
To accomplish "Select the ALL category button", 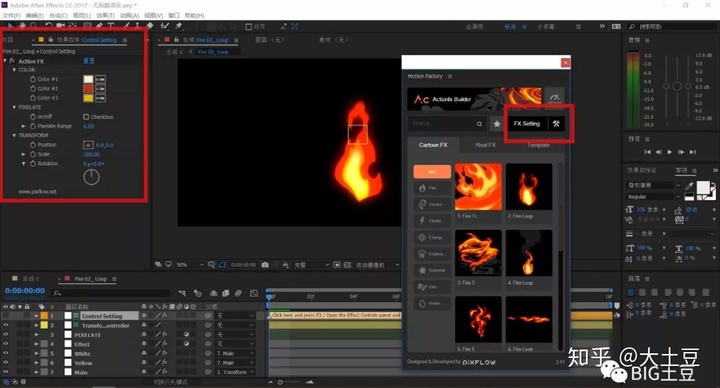I will point(432,171).
